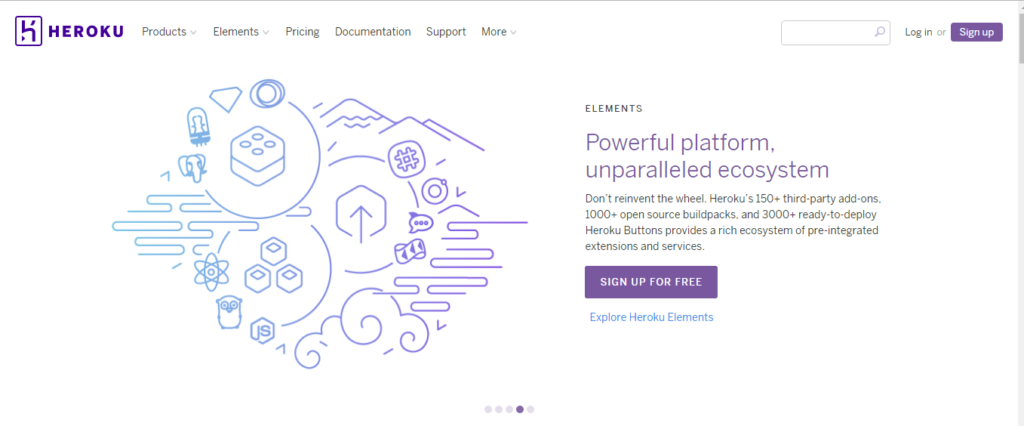
Task: Click the PostgreSQL elephant icon
Action: [x=193, y=167]
